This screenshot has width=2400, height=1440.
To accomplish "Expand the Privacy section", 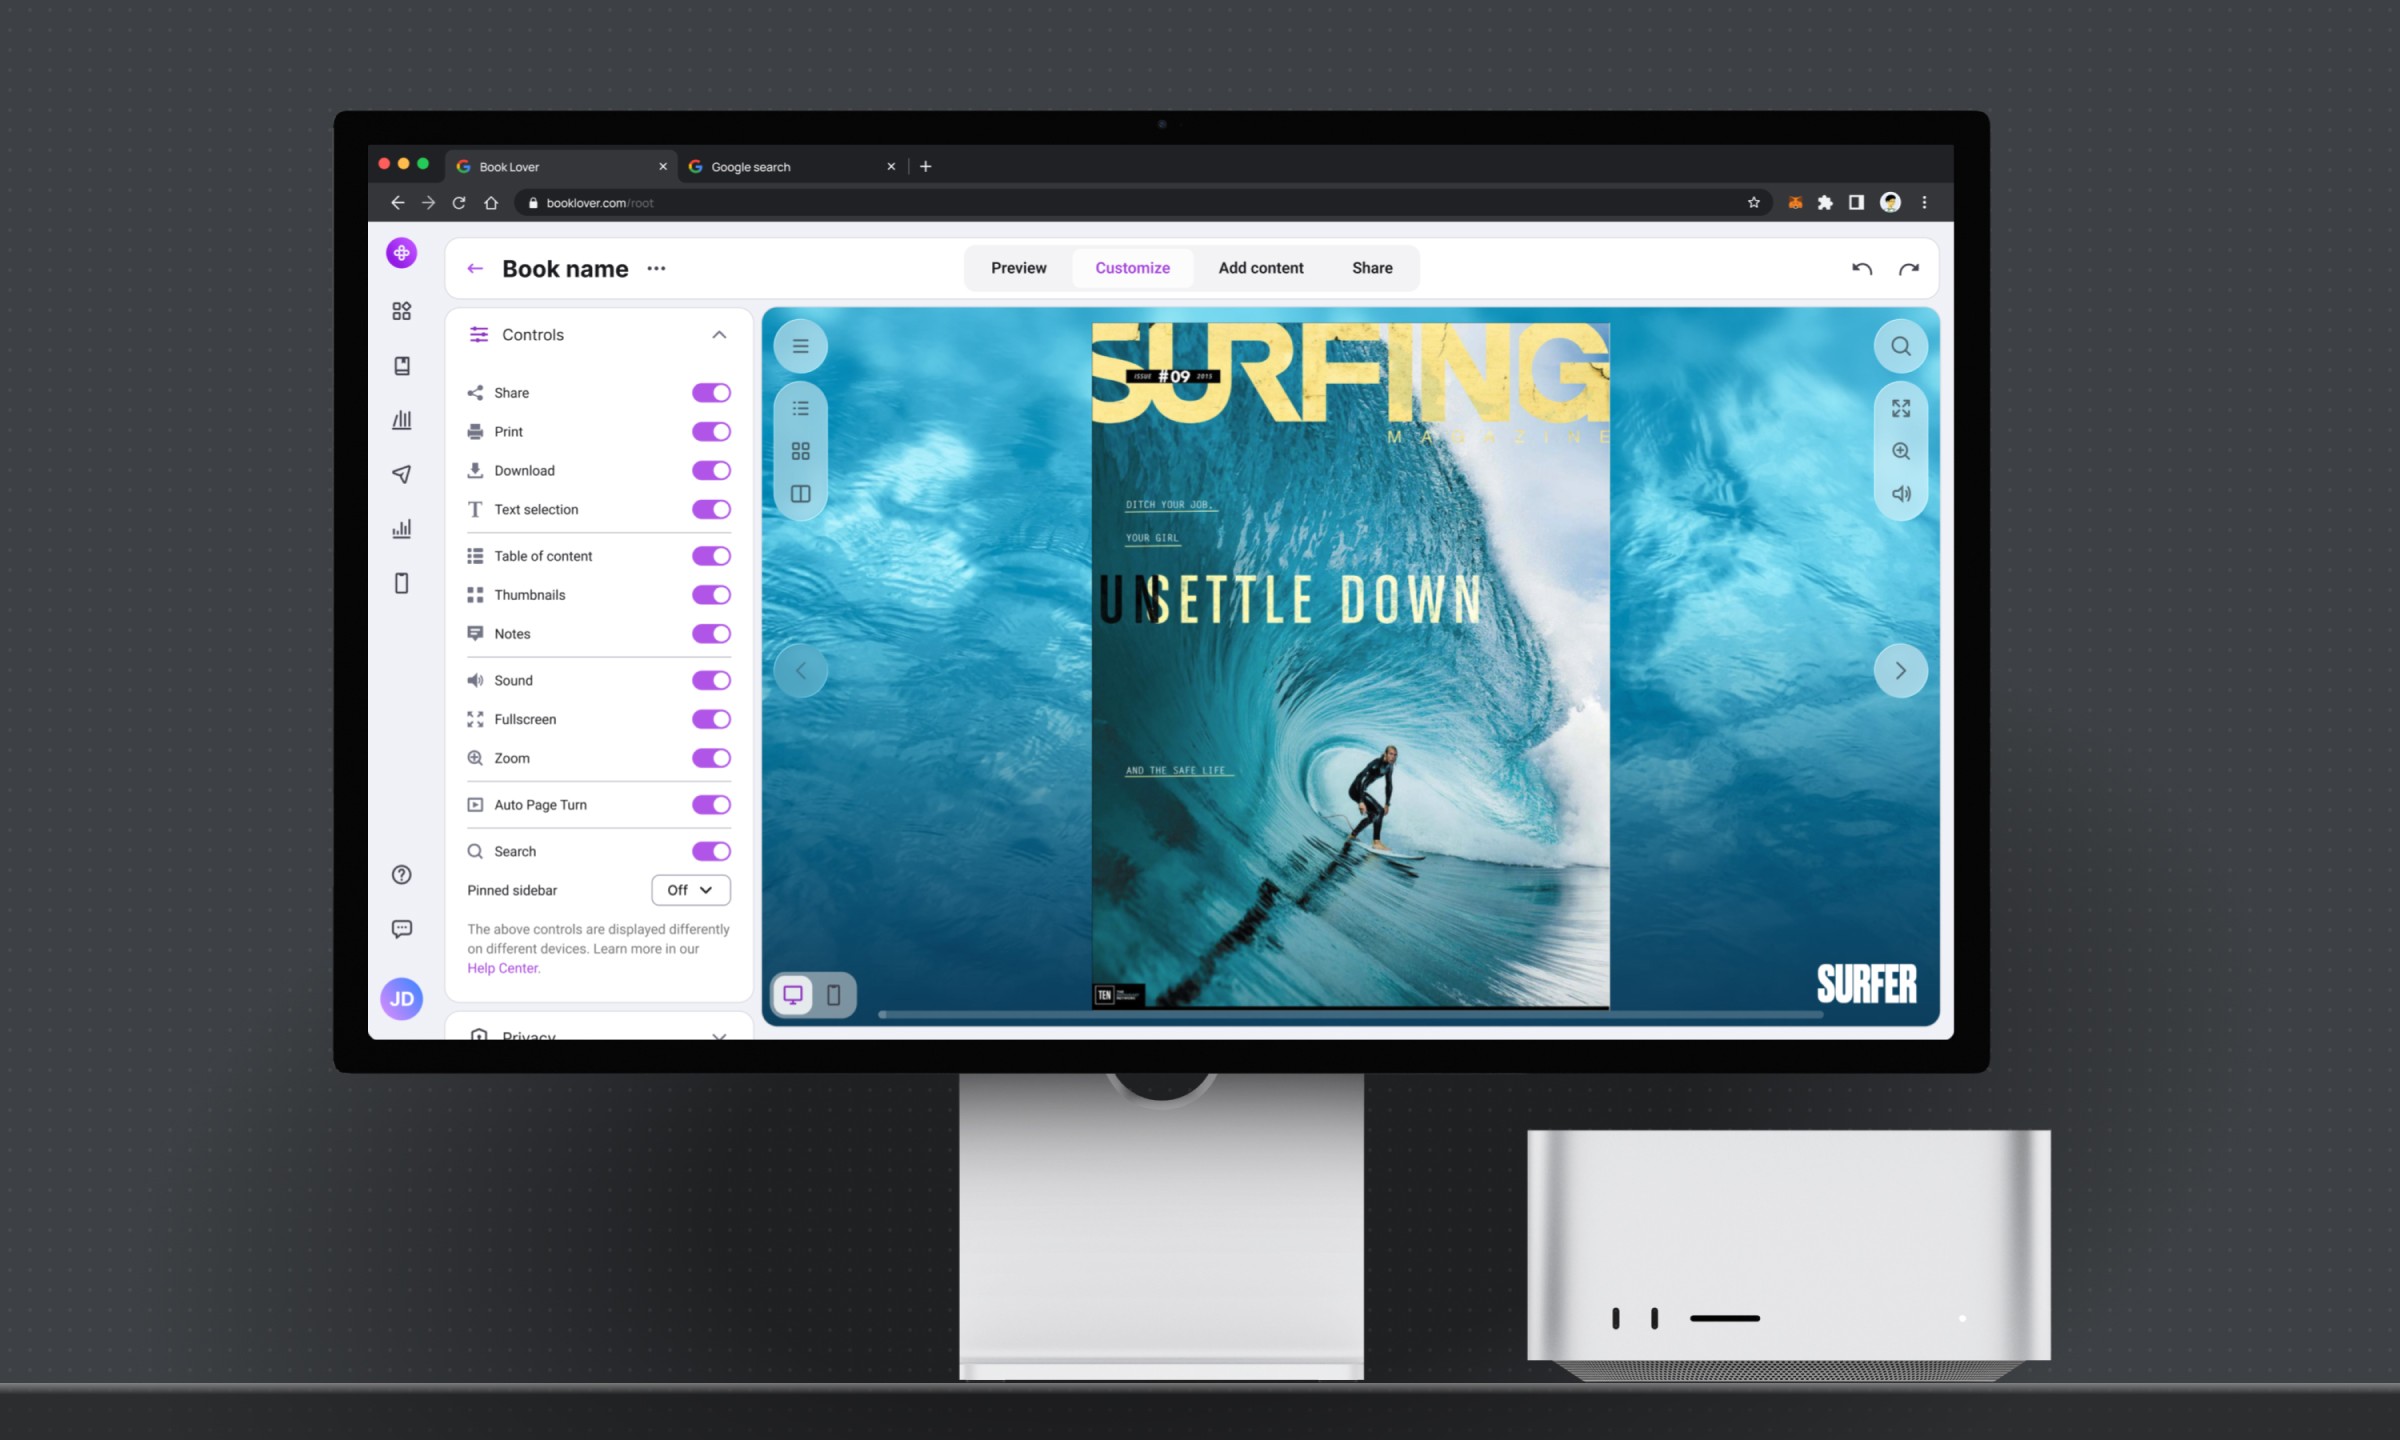I will (x=718, y=1034).
